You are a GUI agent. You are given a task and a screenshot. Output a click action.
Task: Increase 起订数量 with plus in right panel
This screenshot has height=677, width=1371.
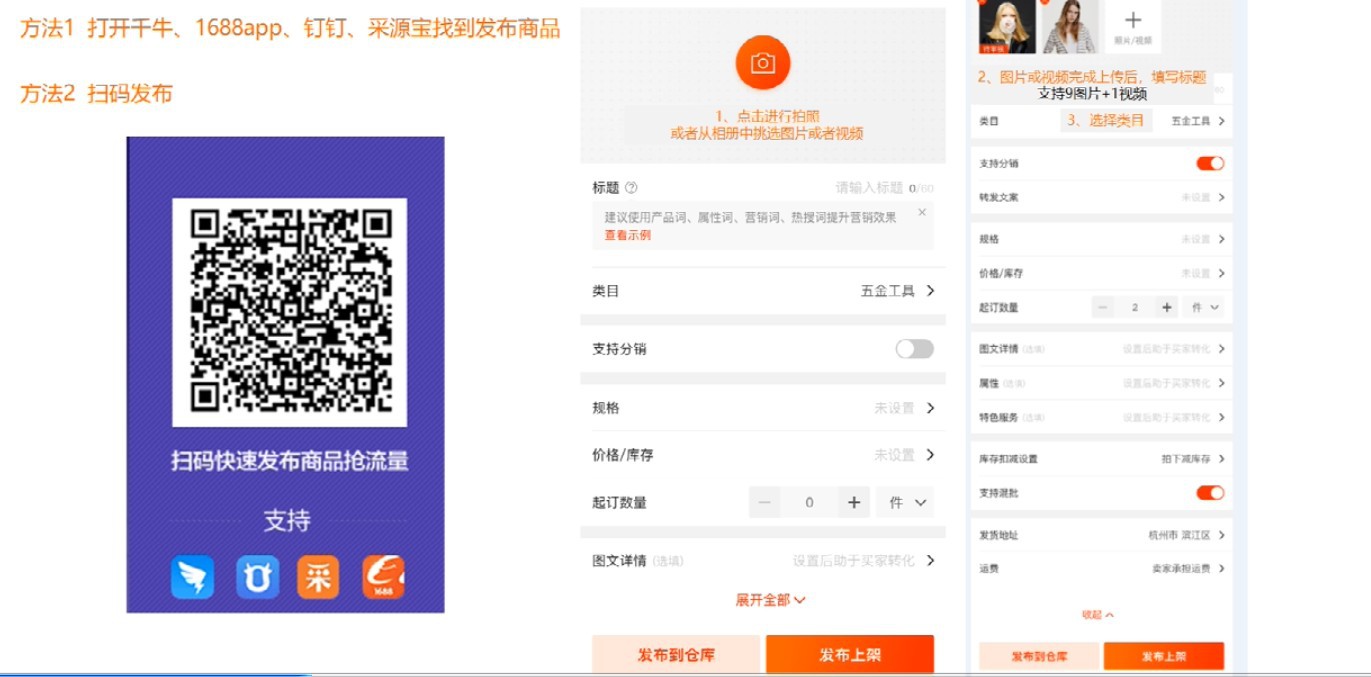pyautogui.click(x=1166, y=307)
